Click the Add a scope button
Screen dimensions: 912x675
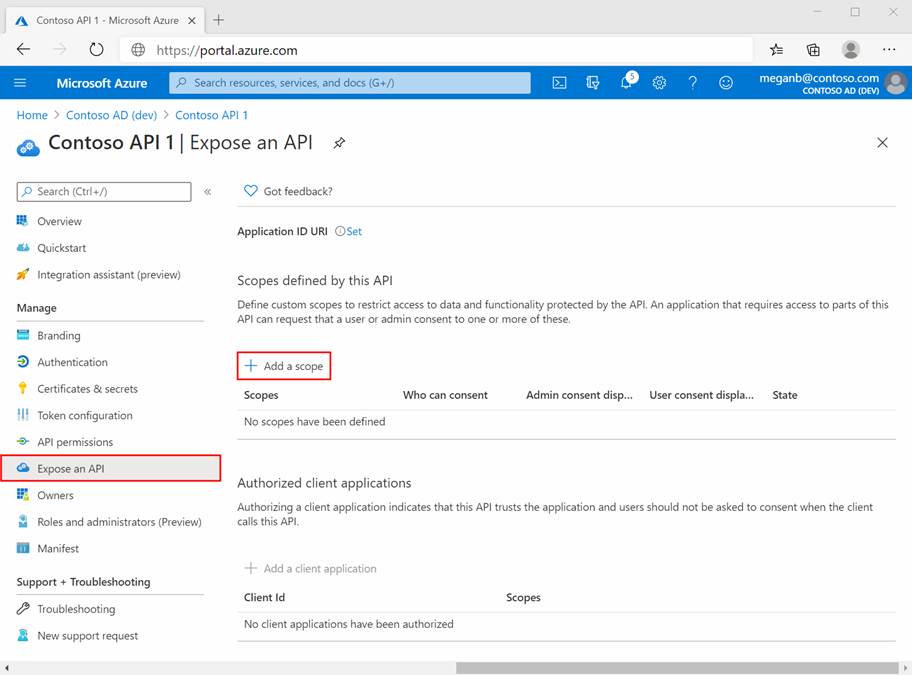pos(284,365)
